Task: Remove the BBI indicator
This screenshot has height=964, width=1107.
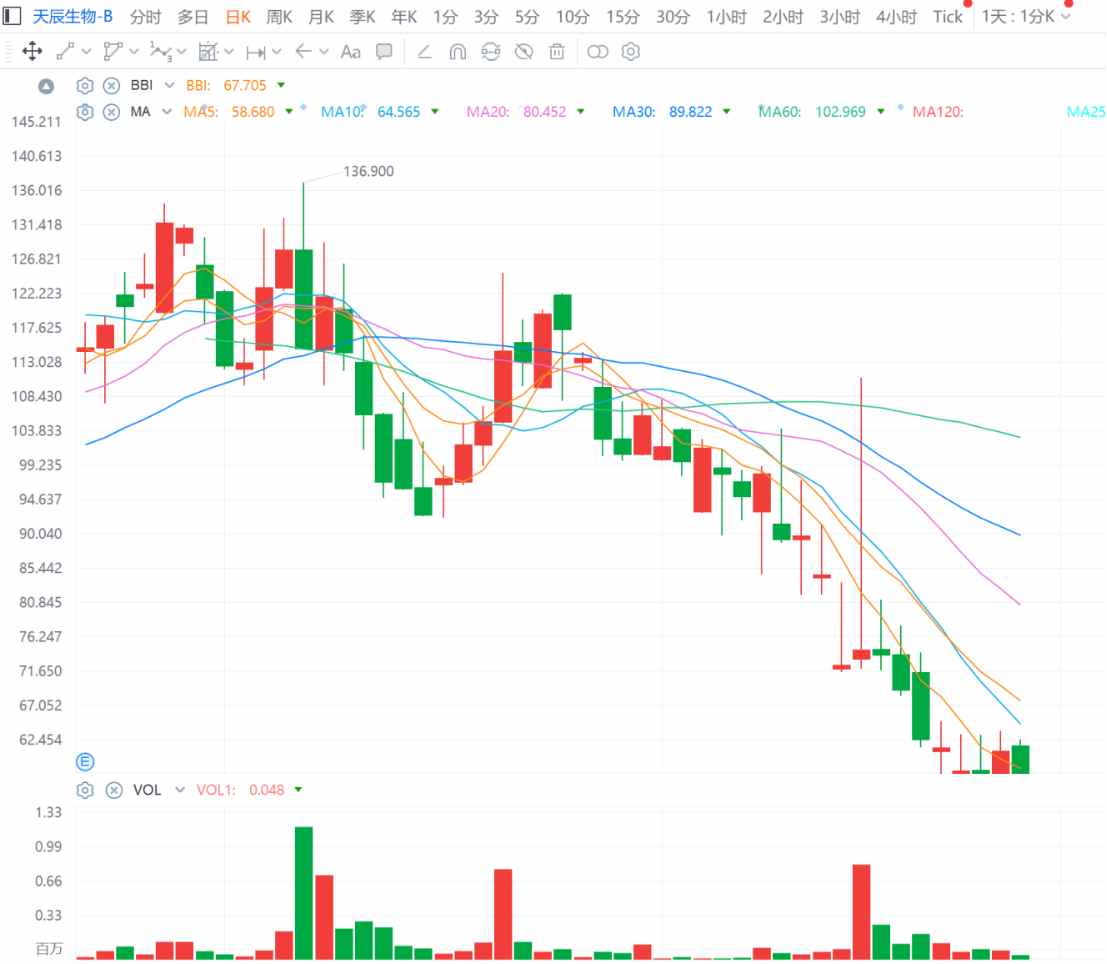Action: (112, 85)
